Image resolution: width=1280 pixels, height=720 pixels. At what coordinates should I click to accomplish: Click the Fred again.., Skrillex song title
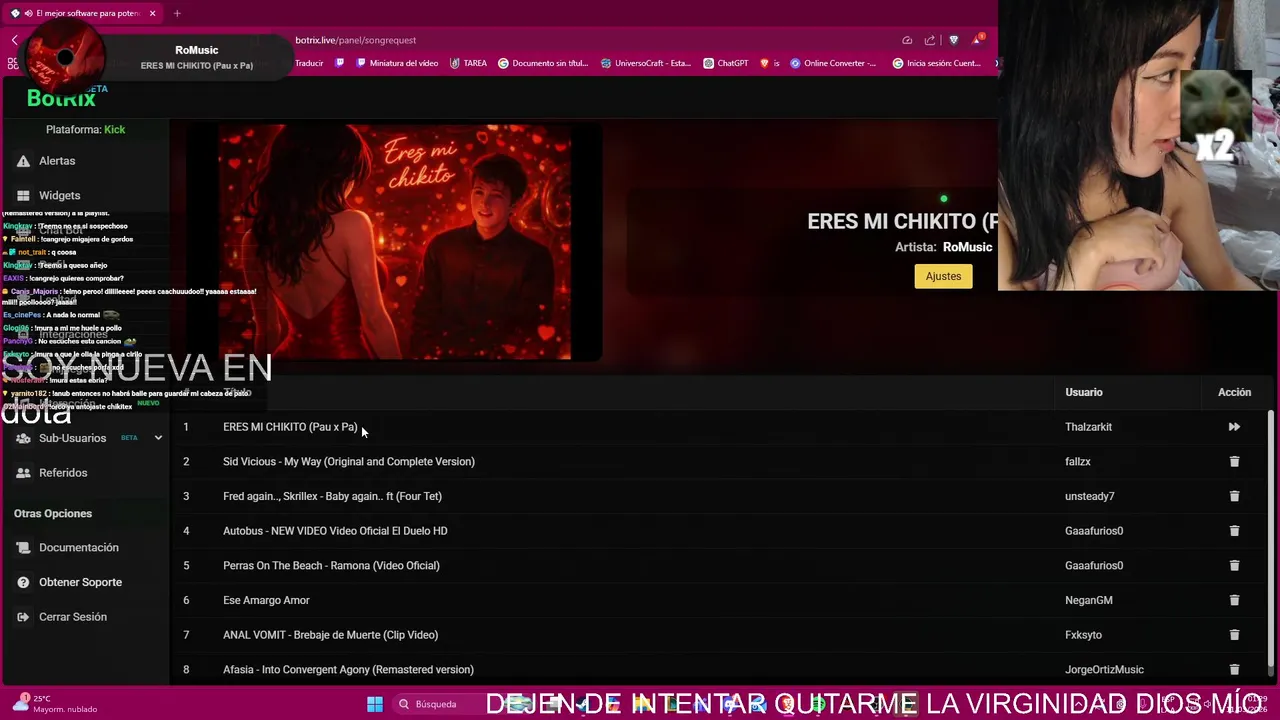[332, 496]
